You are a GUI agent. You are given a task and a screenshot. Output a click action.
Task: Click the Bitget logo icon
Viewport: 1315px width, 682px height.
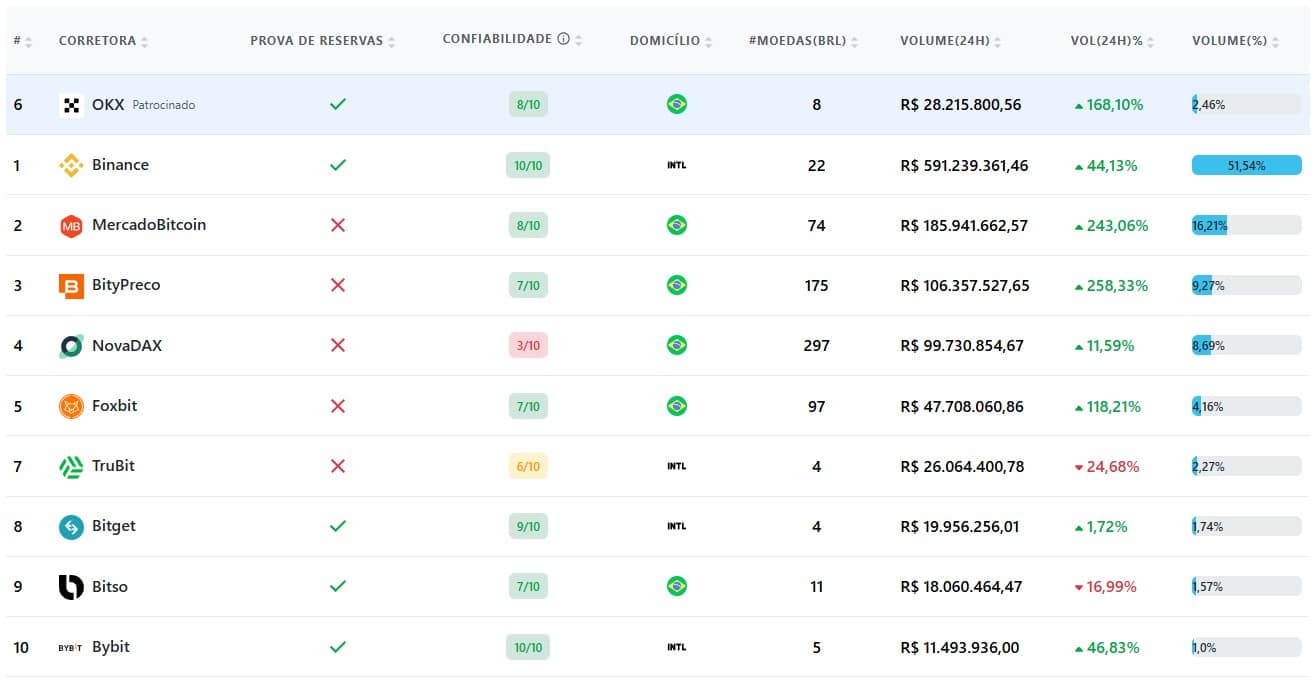tap(71, 526)
